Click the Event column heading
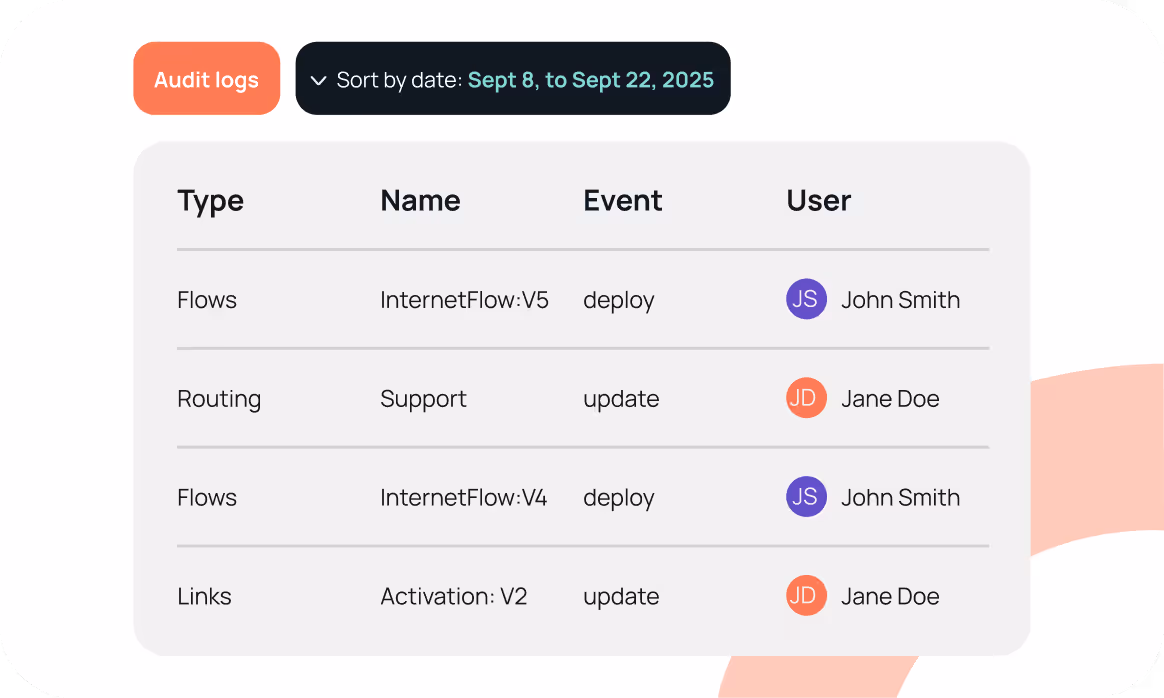 click(x=622, y=201)
